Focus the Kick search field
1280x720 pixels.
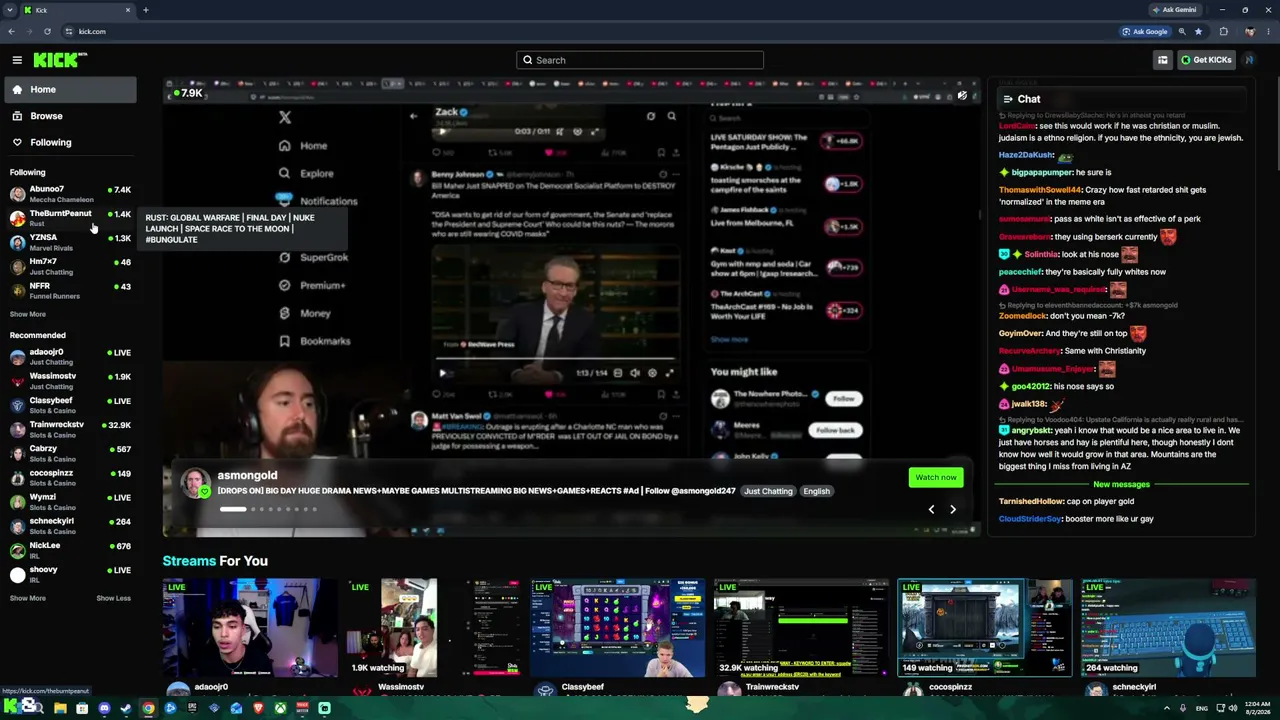(640, 60)
